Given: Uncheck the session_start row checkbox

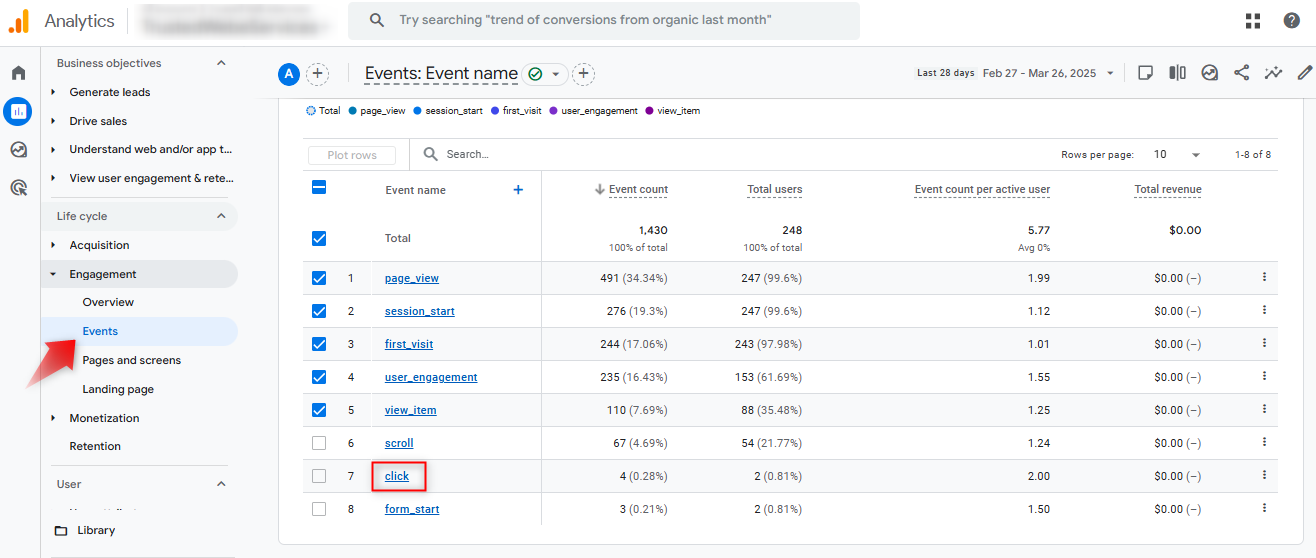Looking at the screenshot, I should click(319, 311).
